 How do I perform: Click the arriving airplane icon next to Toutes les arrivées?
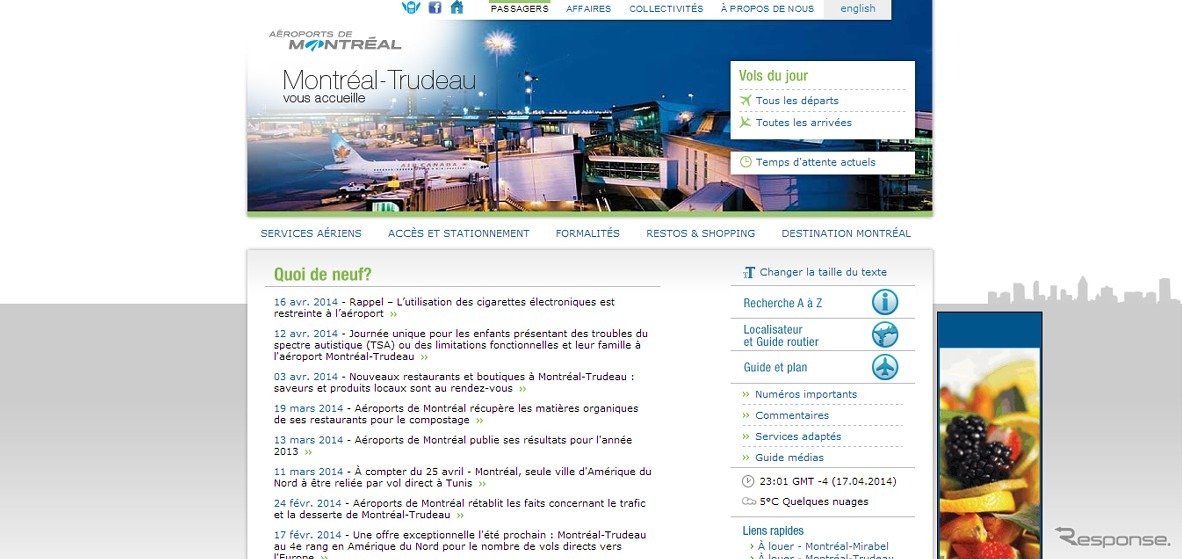(x=746, y=122)
